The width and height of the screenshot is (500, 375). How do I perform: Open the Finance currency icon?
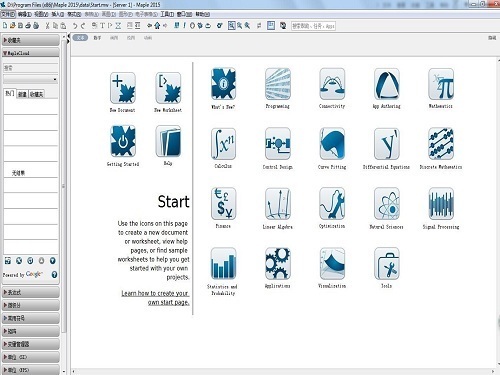(x=223, y=203)
